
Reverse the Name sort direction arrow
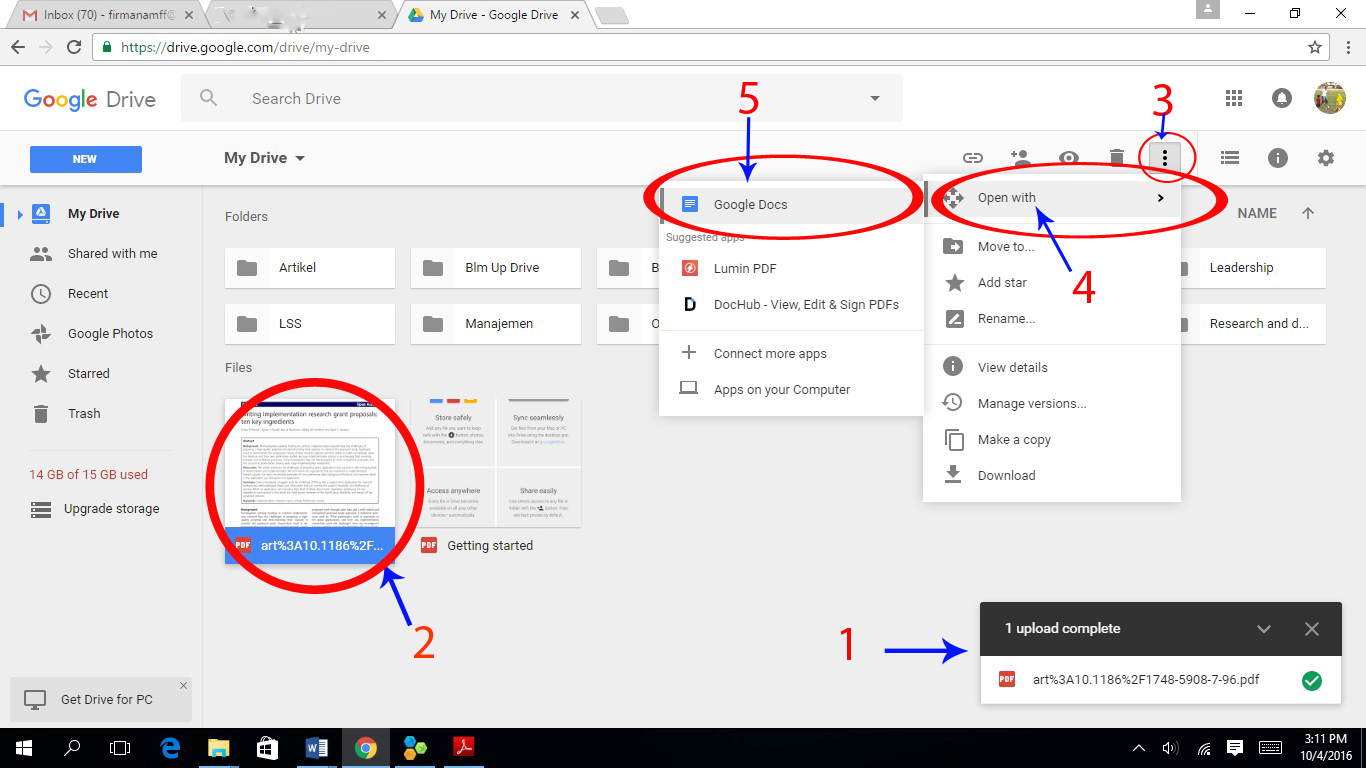point(1308,213)
